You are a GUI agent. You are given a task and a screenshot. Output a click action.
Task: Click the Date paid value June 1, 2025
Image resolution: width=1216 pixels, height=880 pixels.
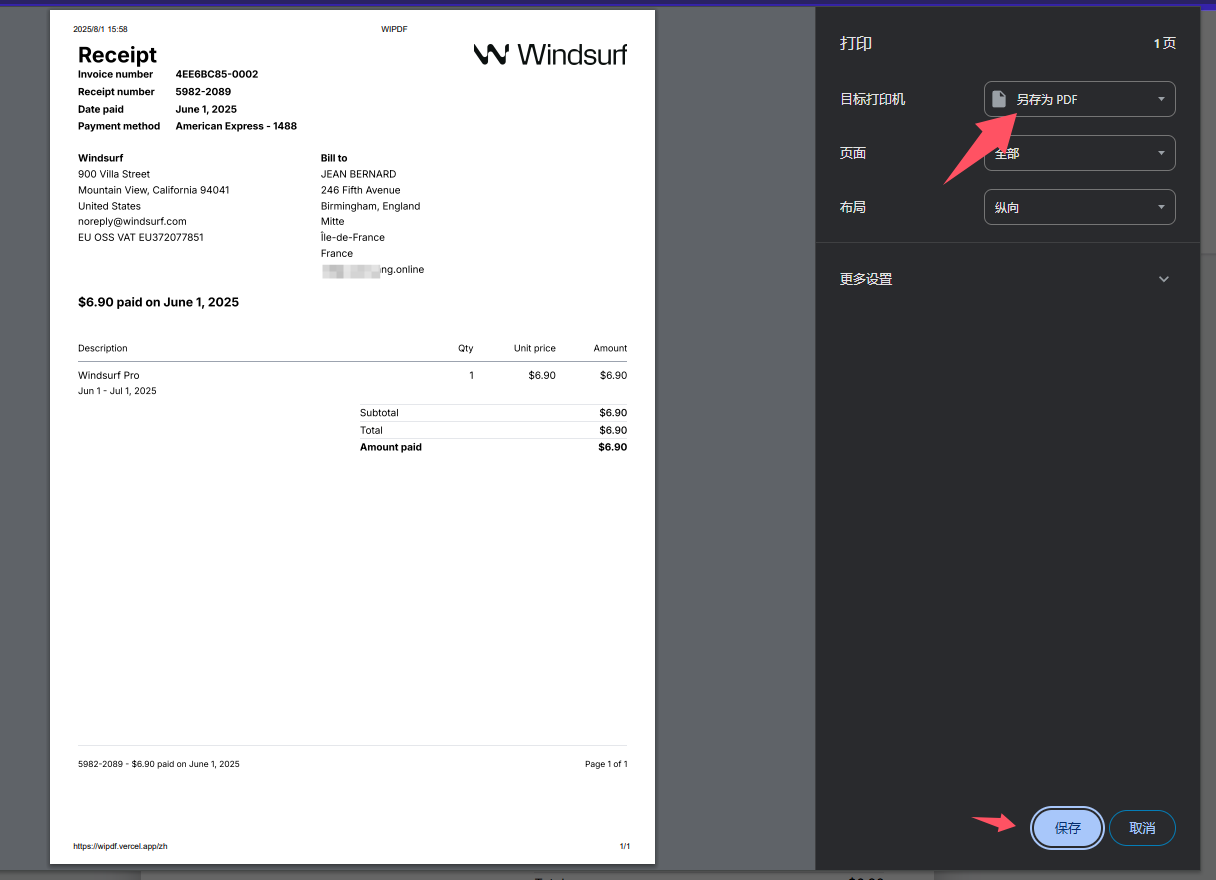coord(206,109)
